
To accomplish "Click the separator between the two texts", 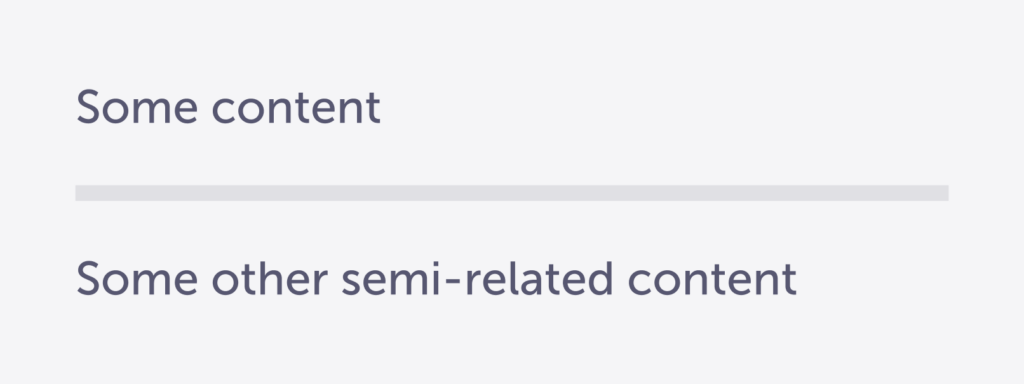I will [512, 193].
